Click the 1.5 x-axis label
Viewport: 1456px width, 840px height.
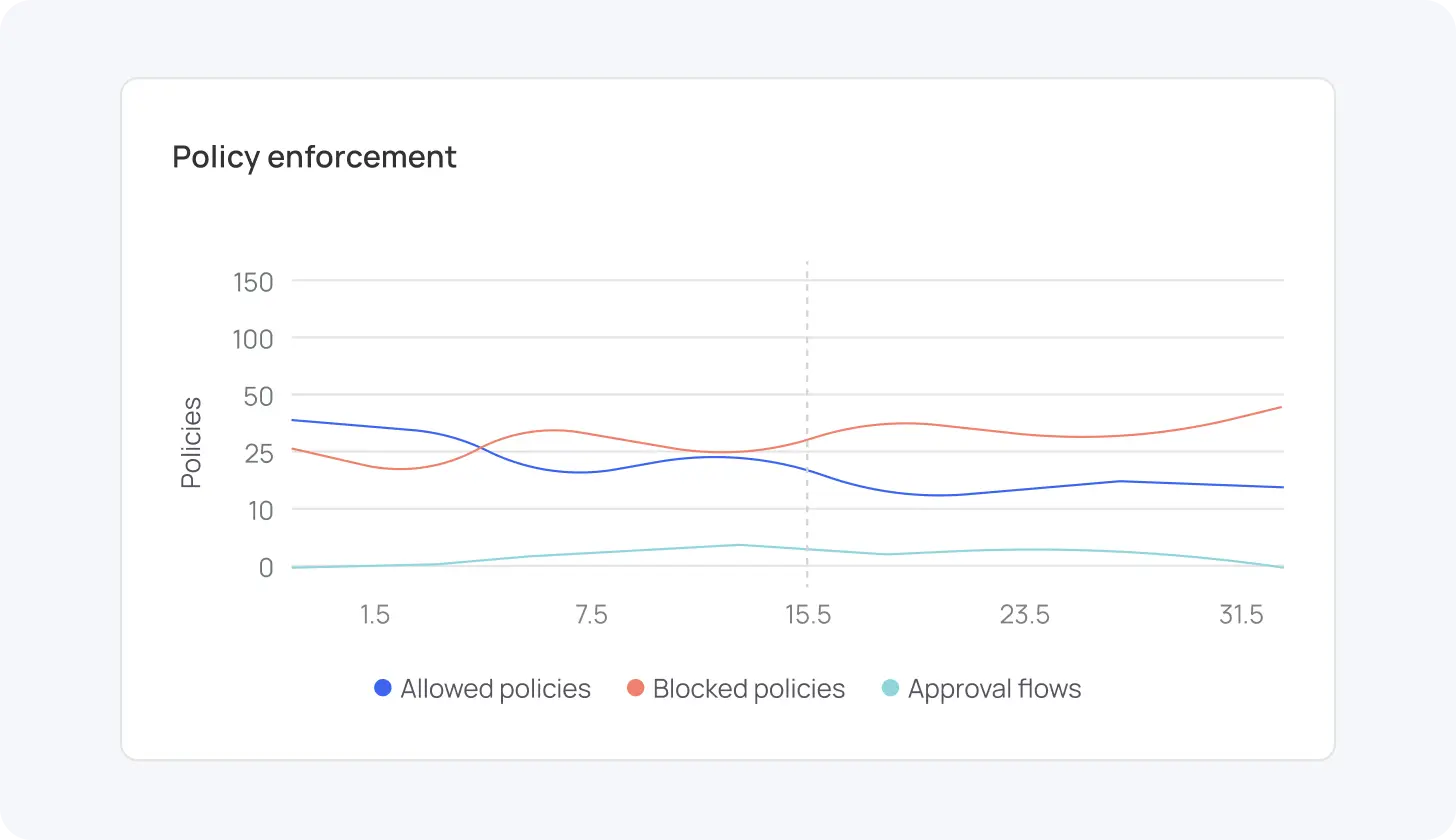374,615
